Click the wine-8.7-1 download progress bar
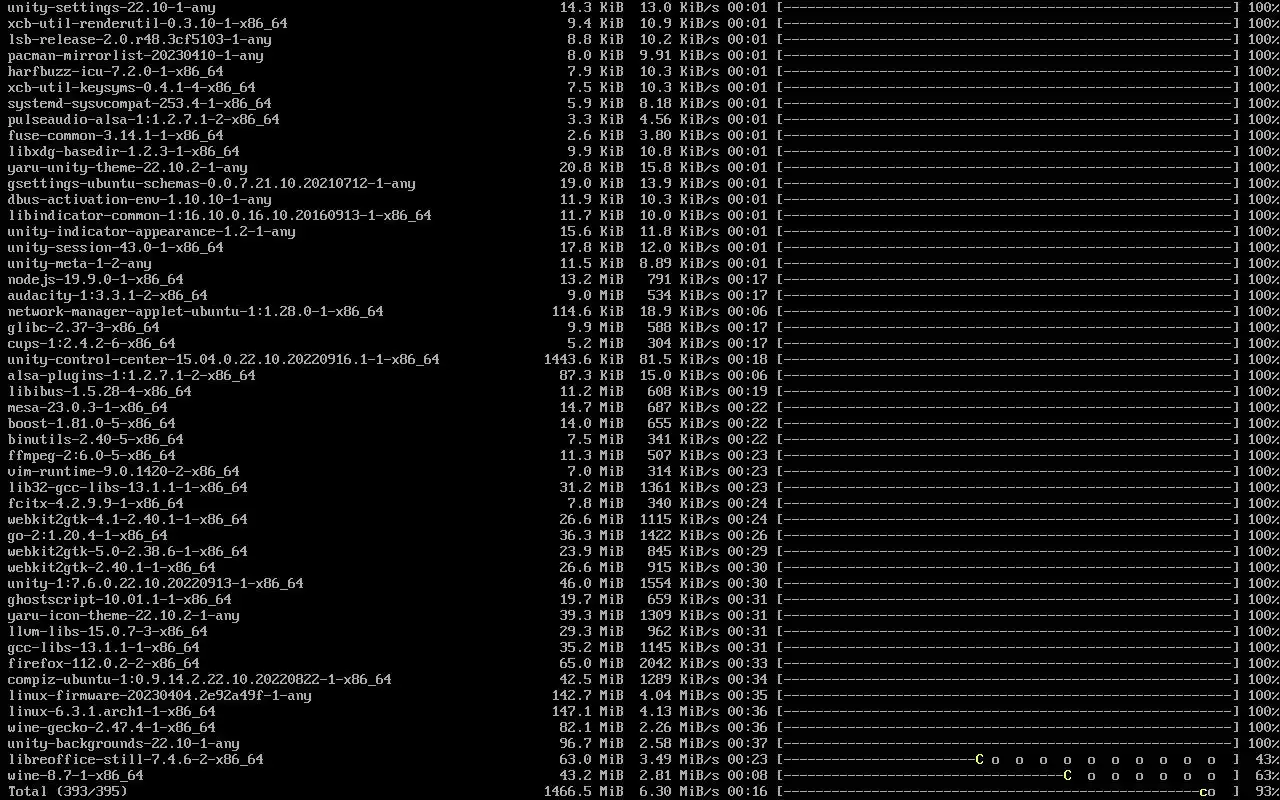Image resolution: width=1280 pixels, height=800 pixels. 1008,775
